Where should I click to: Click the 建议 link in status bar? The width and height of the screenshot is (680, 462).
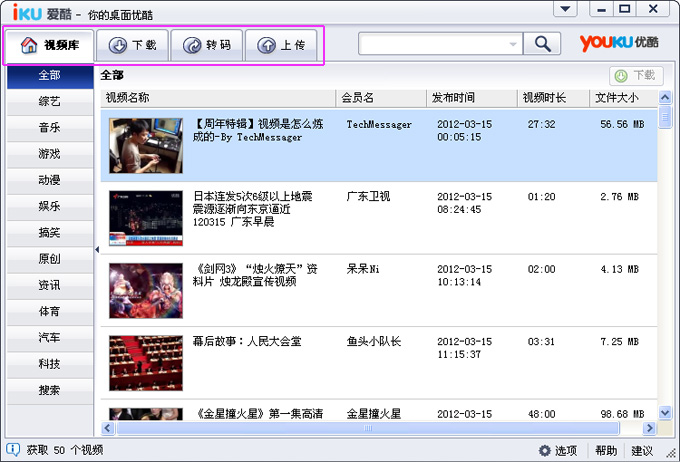pos(642,451)
